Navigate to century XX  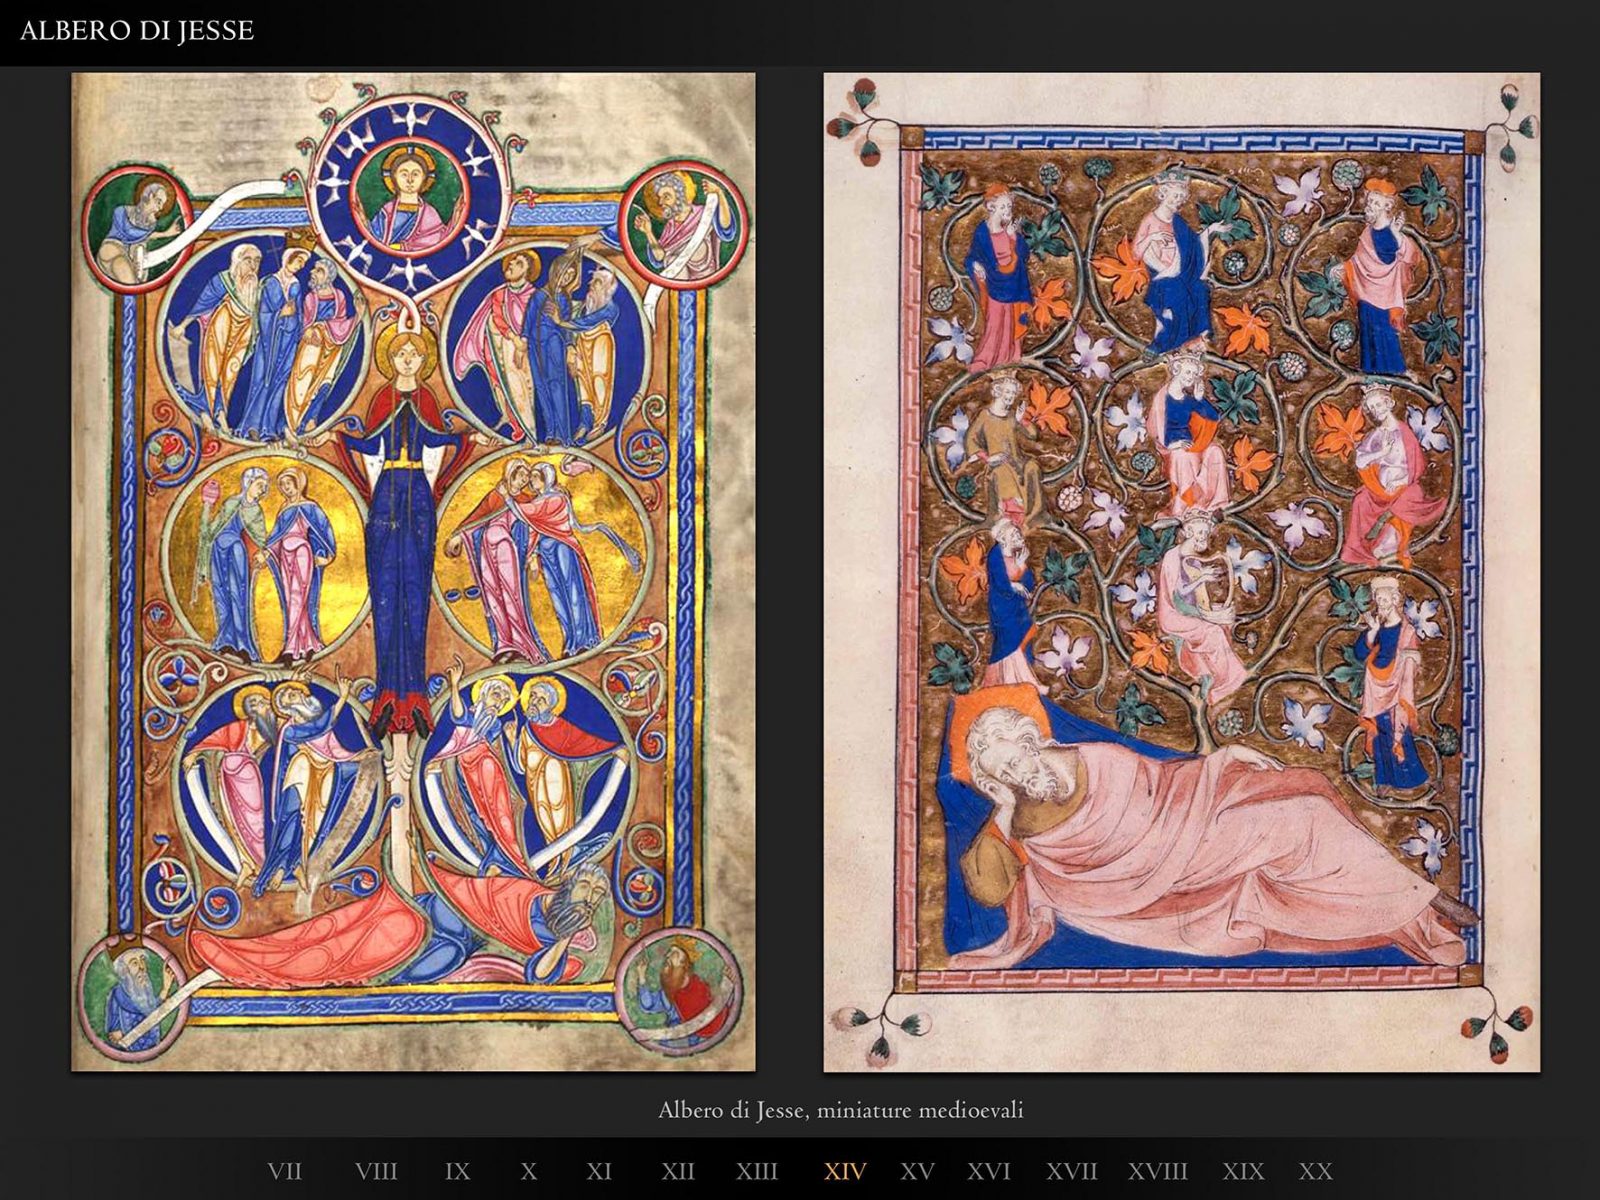[1316, 1171]
